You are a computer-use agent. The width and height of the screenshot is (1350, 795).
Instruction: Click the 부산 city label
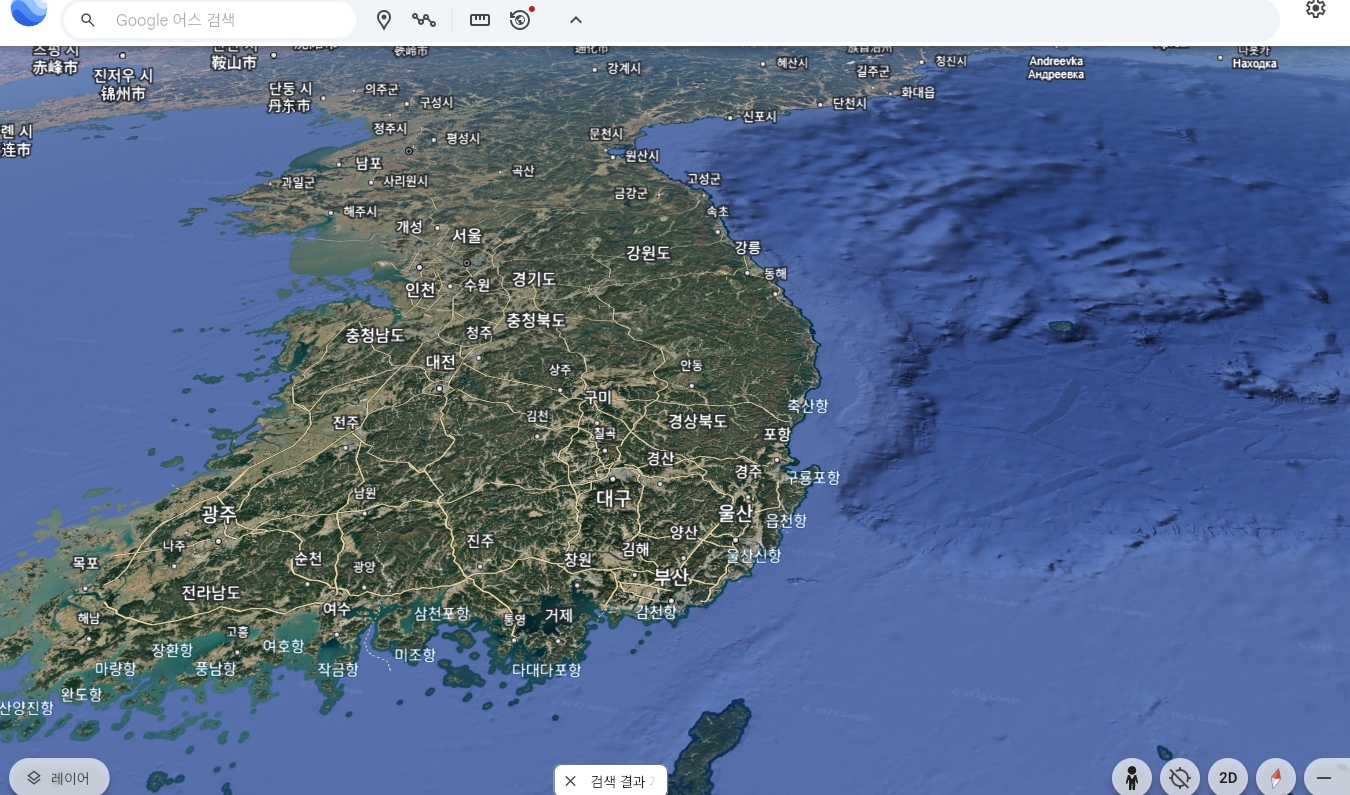click(671, 577)
